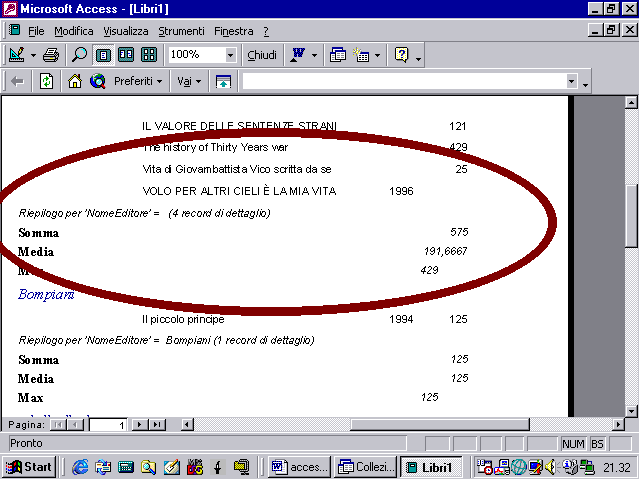Click the vertical scrollbar thumb
This screenshot has width=639, height=479.
pos(631,214)
